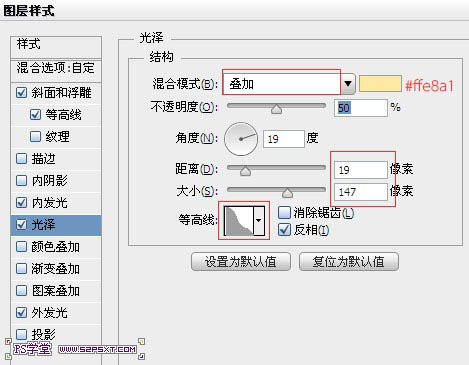Image resolution: width=469 pixels, height=365 pixels.
Task: Select the 颜色叠加 style row label
Action: pyautogui.click(x=55, y=247)
